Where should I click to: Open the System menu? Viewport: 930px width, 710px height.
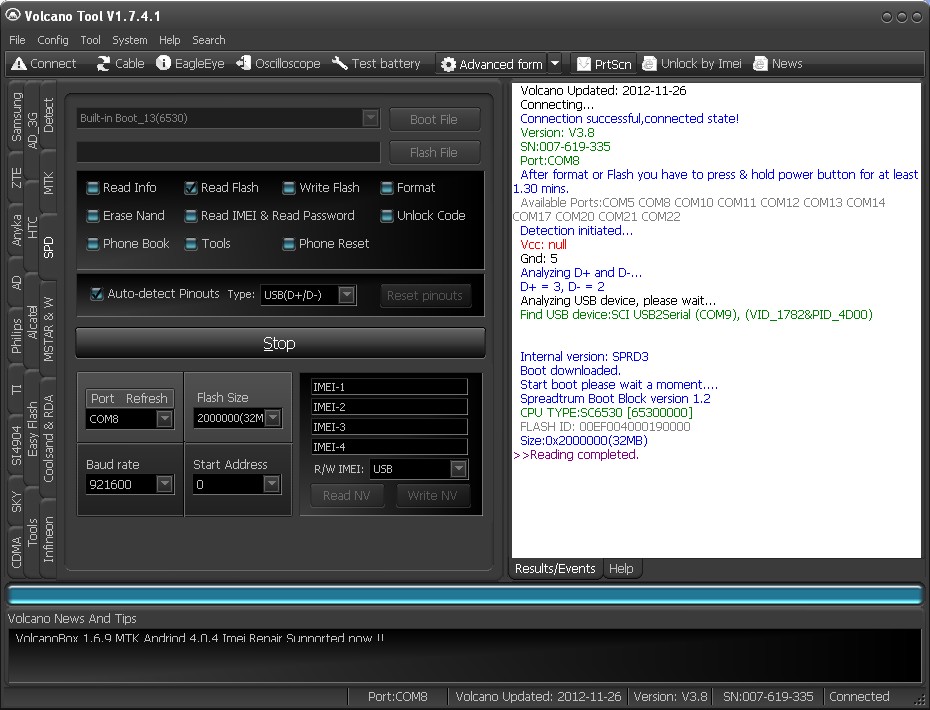click(x=130, y=40)
